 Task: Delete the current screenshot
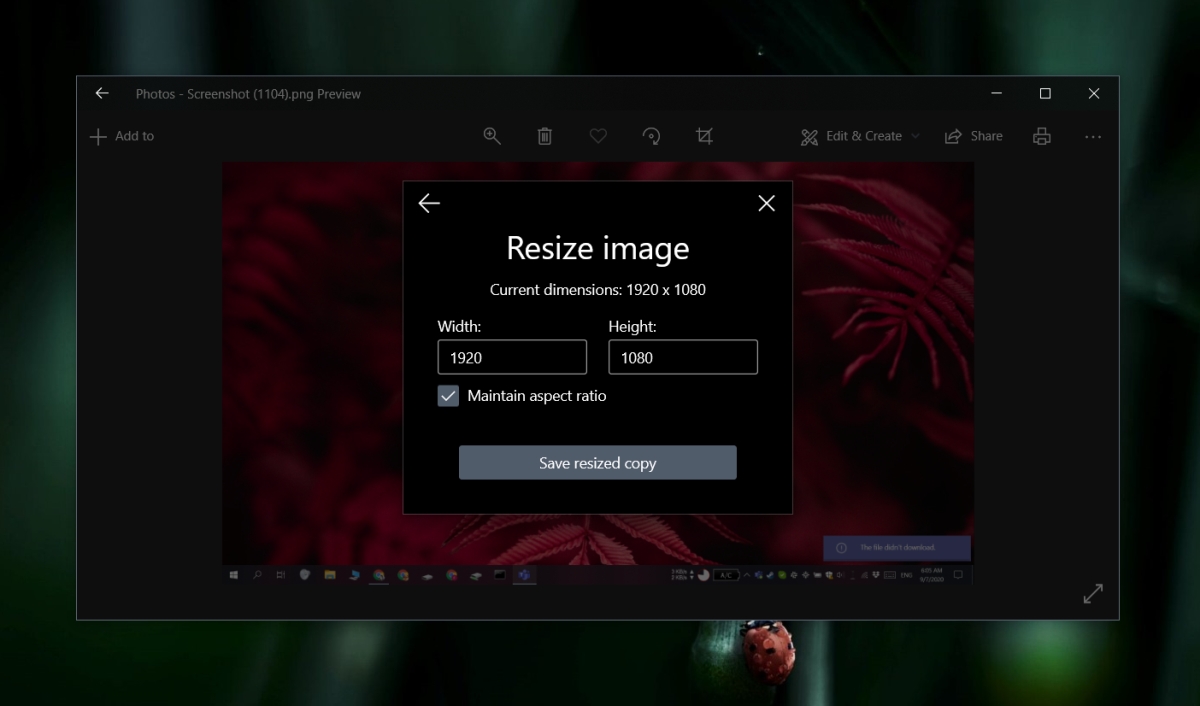(545, 136)
